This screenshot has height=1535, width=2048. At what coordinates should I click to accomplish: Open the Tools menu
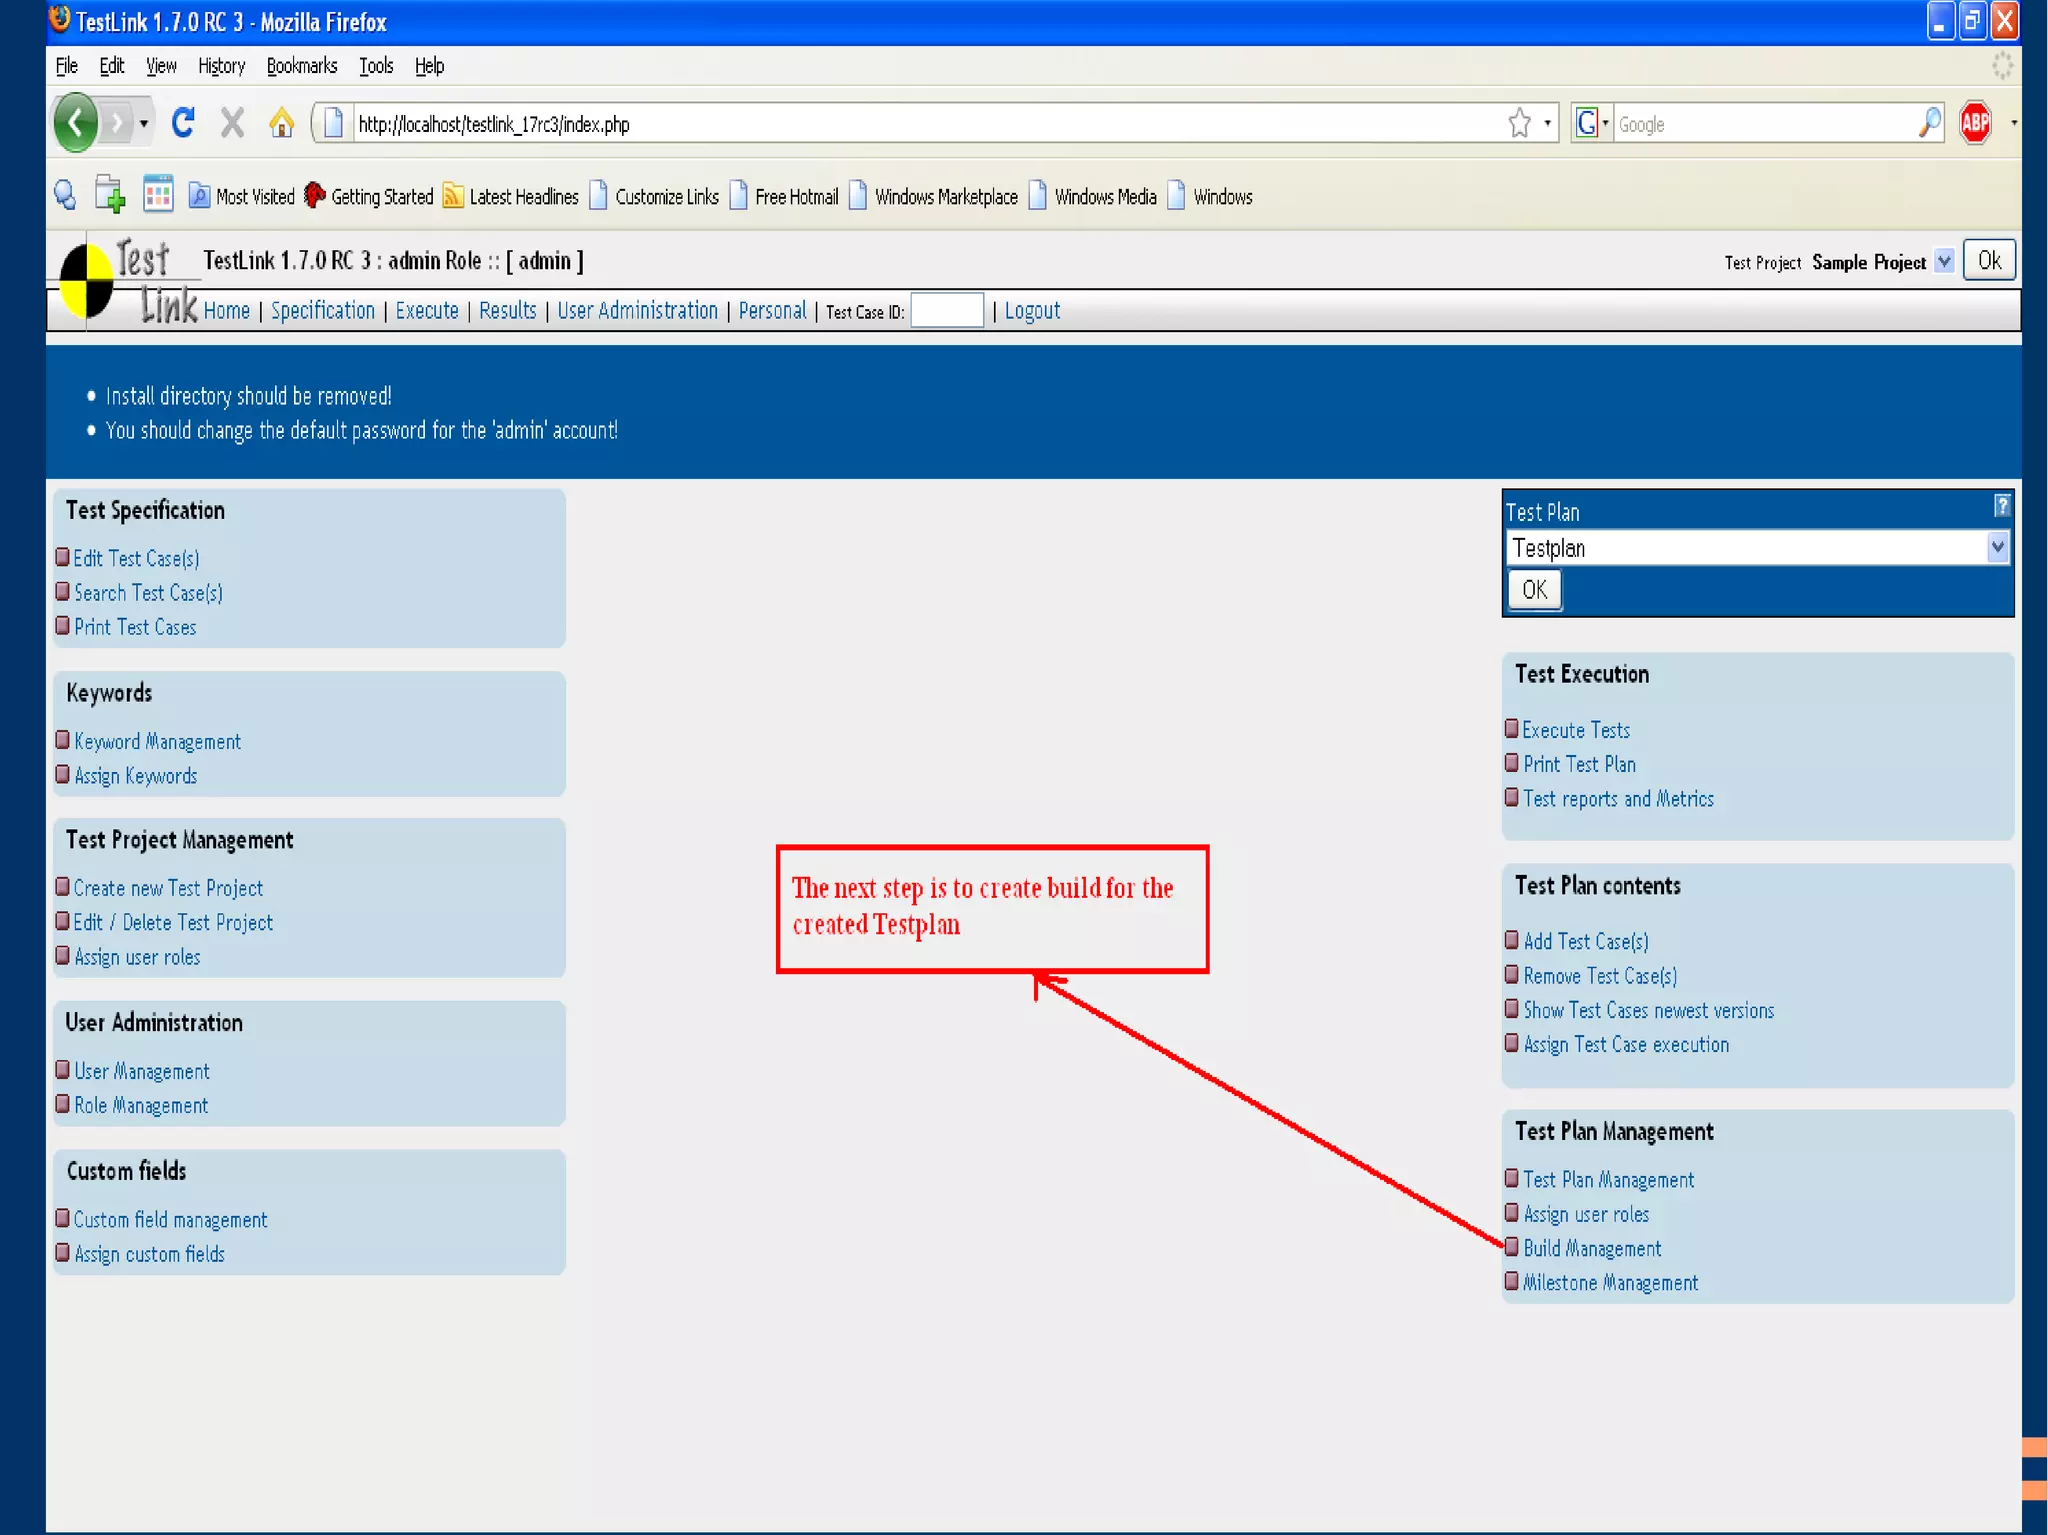[376, 66]
